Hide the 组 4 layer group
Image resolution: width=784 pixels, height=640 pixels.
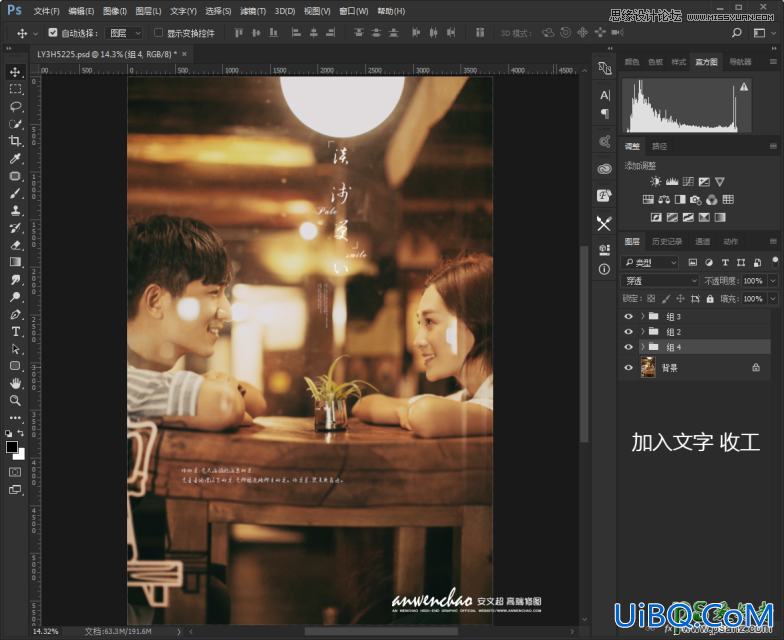pos(628,347)
